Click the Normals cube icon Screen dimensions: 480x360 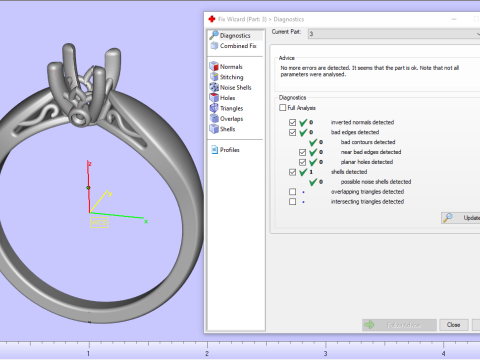(214, 66)
